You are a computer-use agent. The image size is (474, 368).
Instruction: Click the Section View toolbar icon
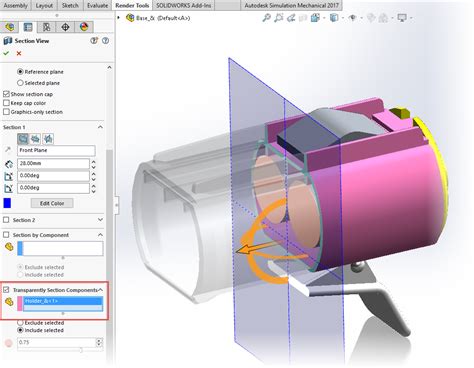point(303,18)
